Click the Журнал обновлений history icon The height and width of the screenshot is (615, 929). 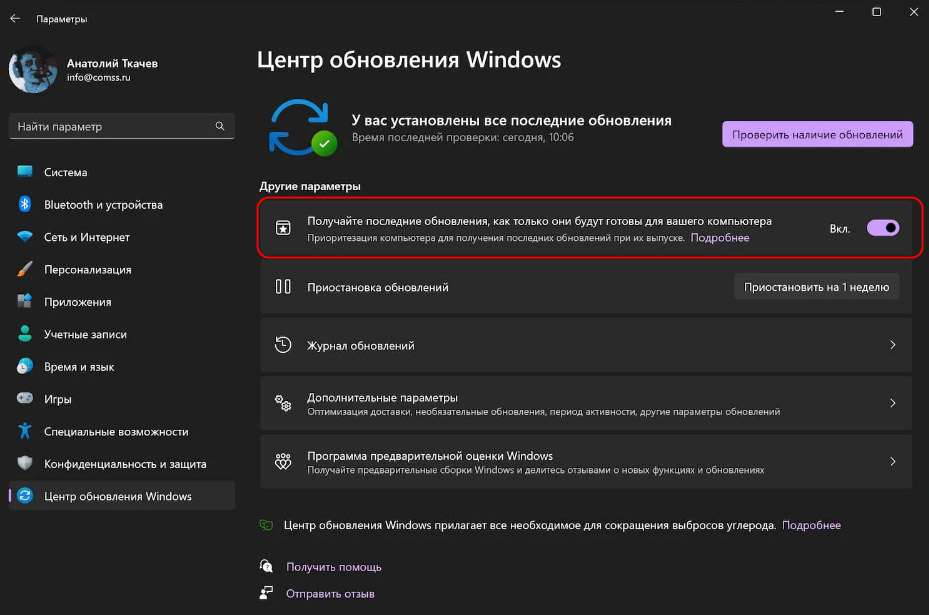point(283,345)
